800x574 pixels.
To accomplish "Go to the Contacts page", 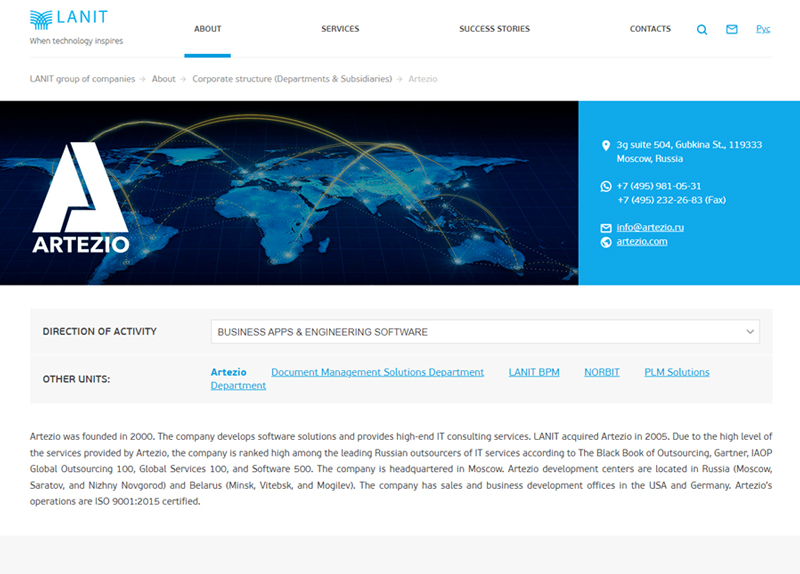I will coord(650,29).
